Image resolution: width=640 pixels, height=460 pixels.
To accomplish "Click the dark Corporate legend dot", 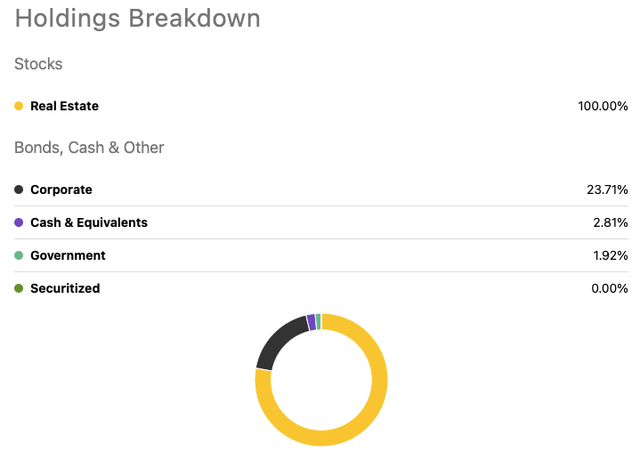I will pos(18,189).
